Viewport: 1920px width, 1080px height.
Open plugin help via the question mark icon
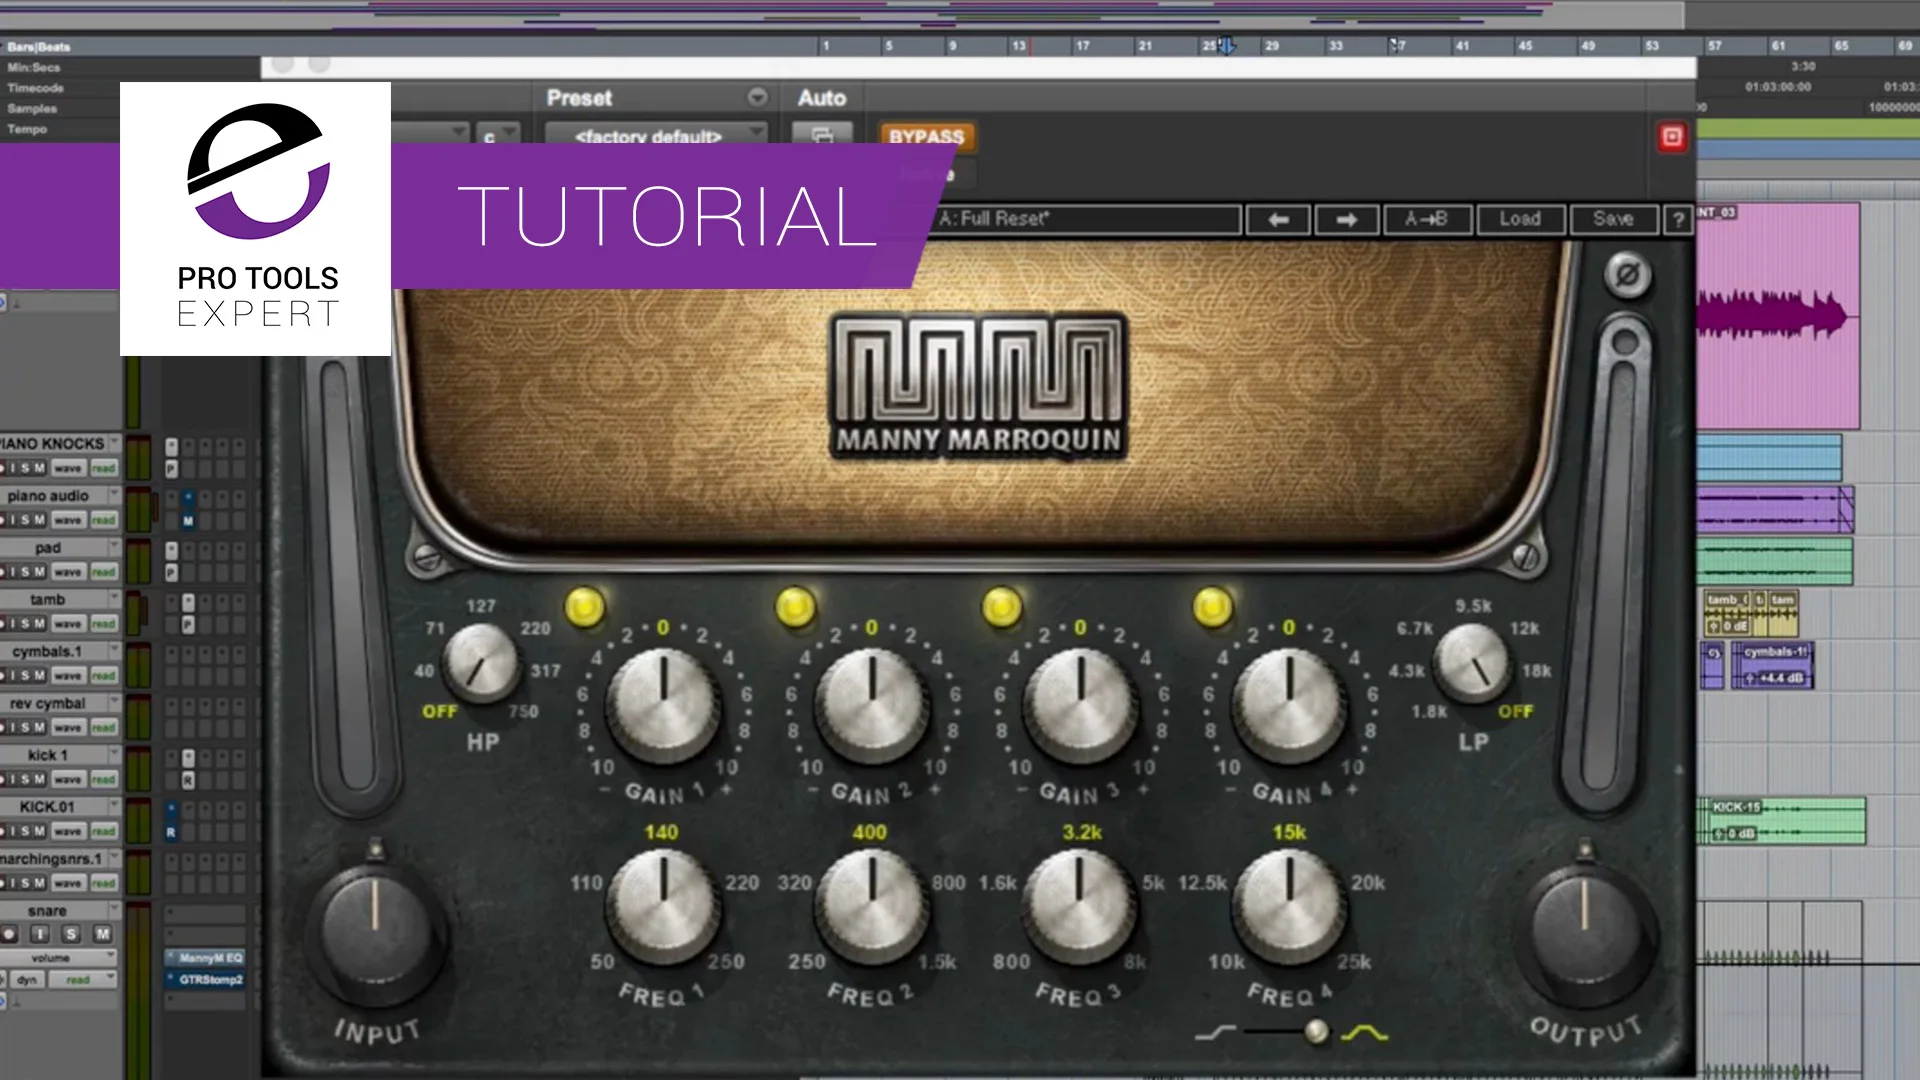pyautogui.click(x=1680, y=220)
